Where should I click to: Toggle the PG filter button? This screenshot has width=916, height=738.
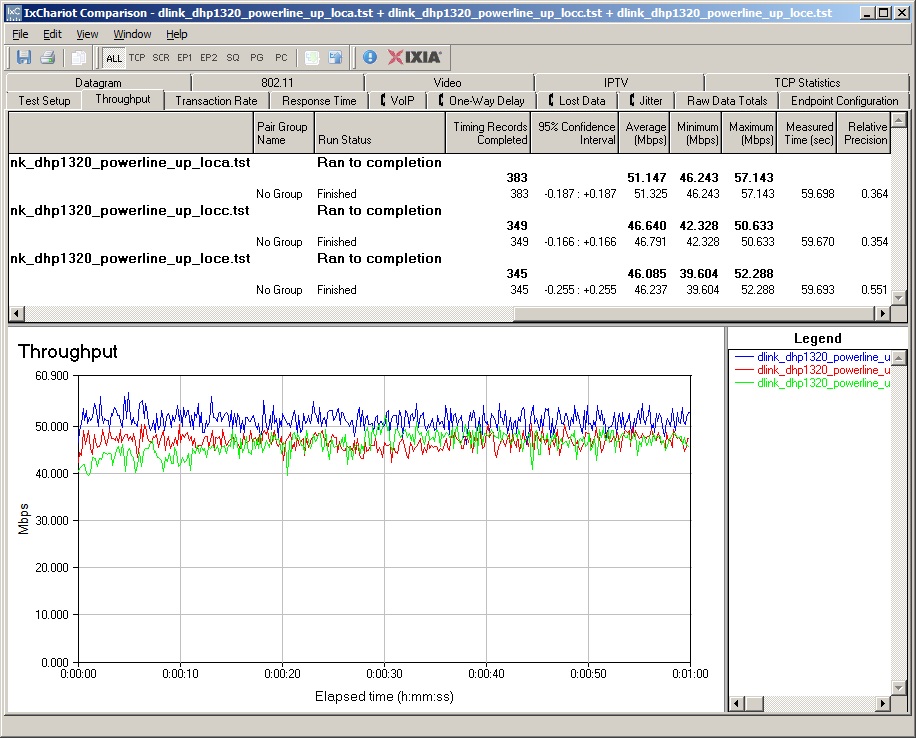point(256,57)
